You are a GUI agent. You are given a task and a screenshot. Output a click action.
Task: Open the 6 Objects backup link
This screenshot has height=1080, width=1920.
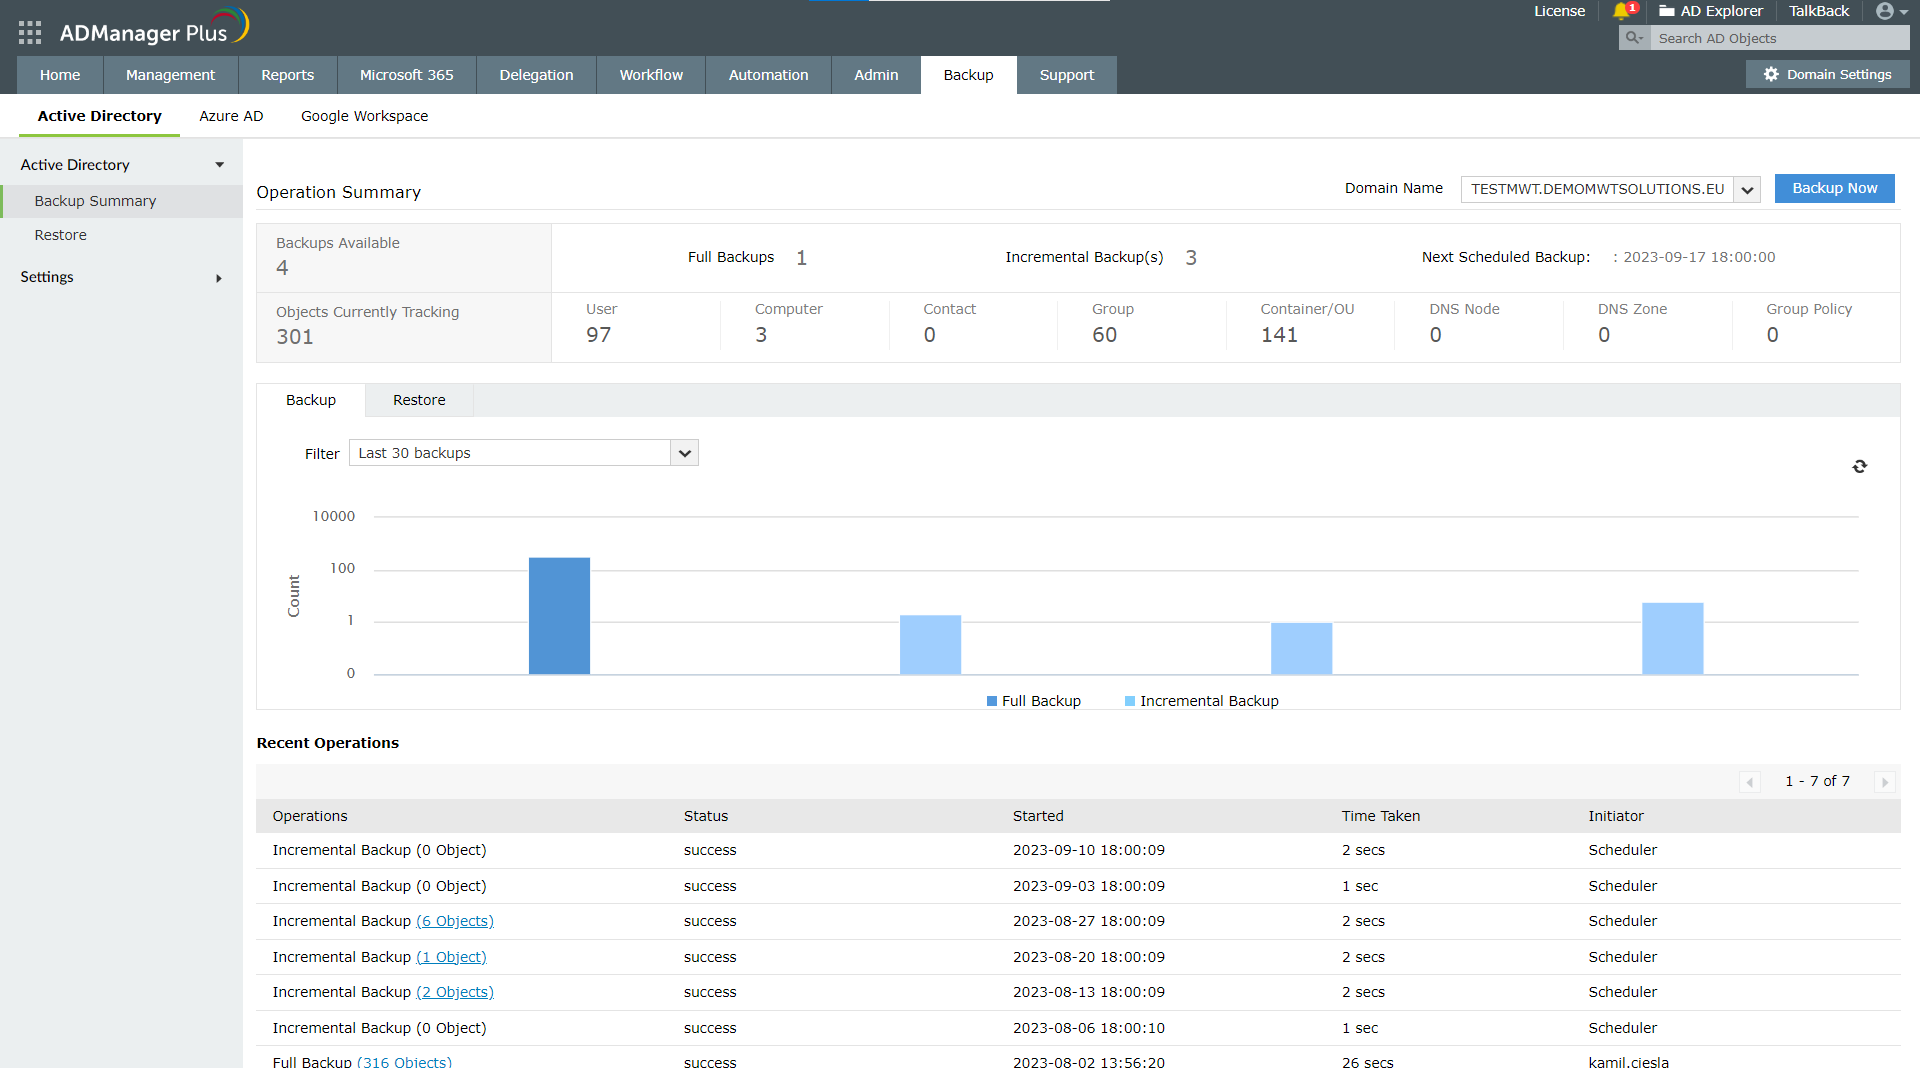pyautogui.click(x=455, y=921)
